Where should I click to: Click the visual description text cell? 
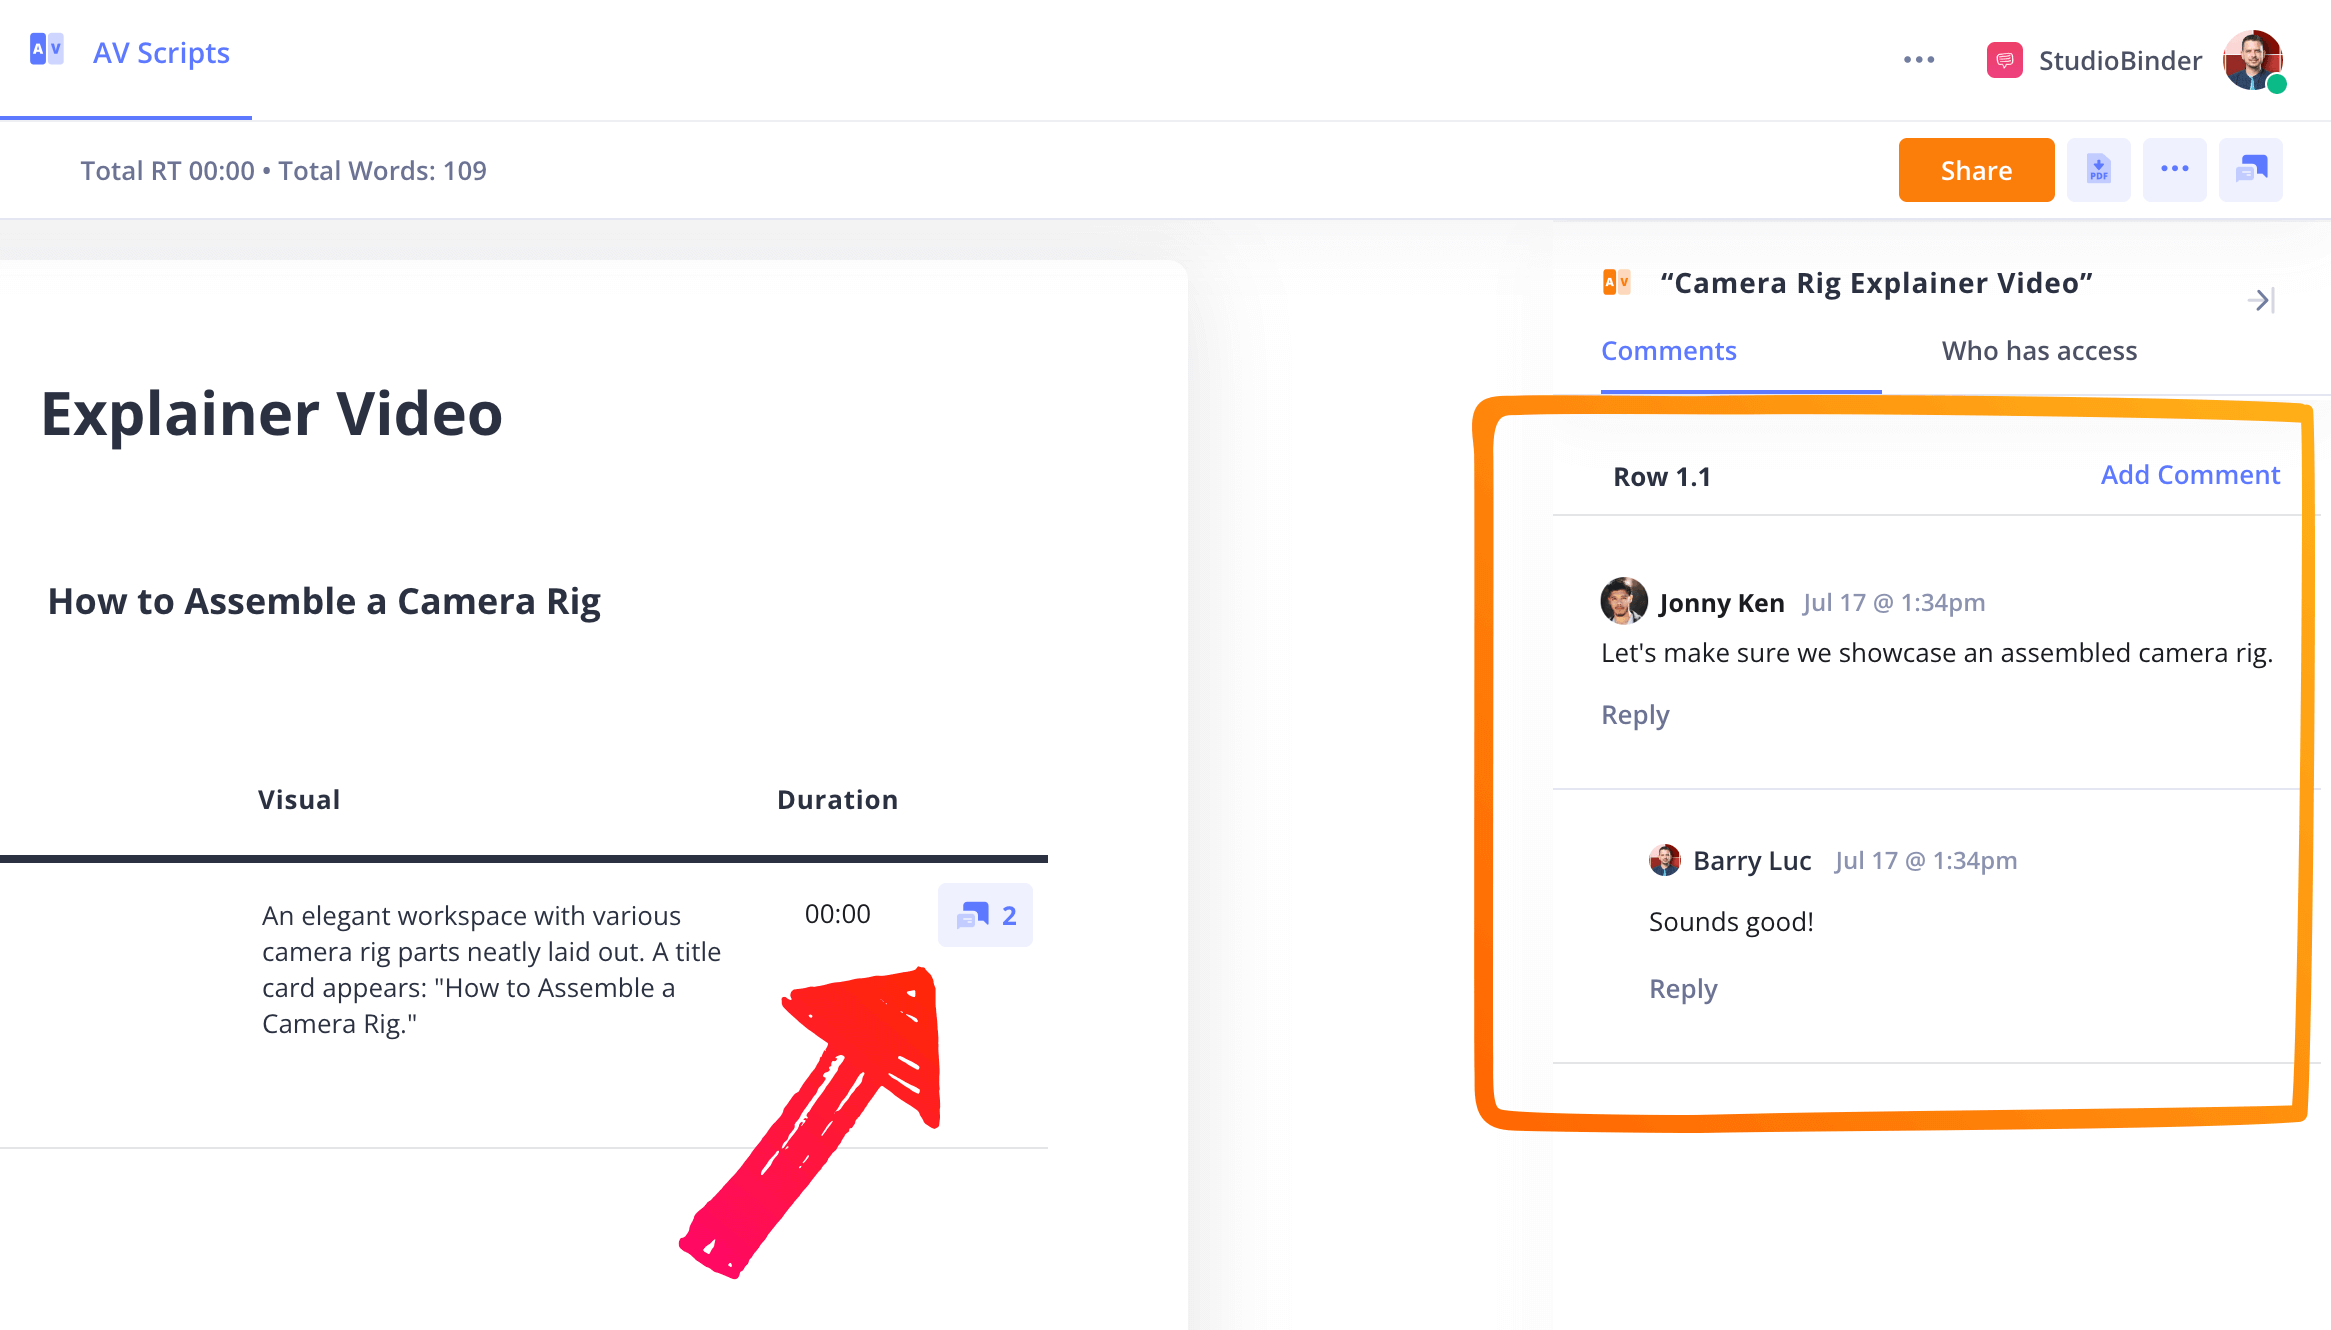pyautogui.click(x=491, y=970)
